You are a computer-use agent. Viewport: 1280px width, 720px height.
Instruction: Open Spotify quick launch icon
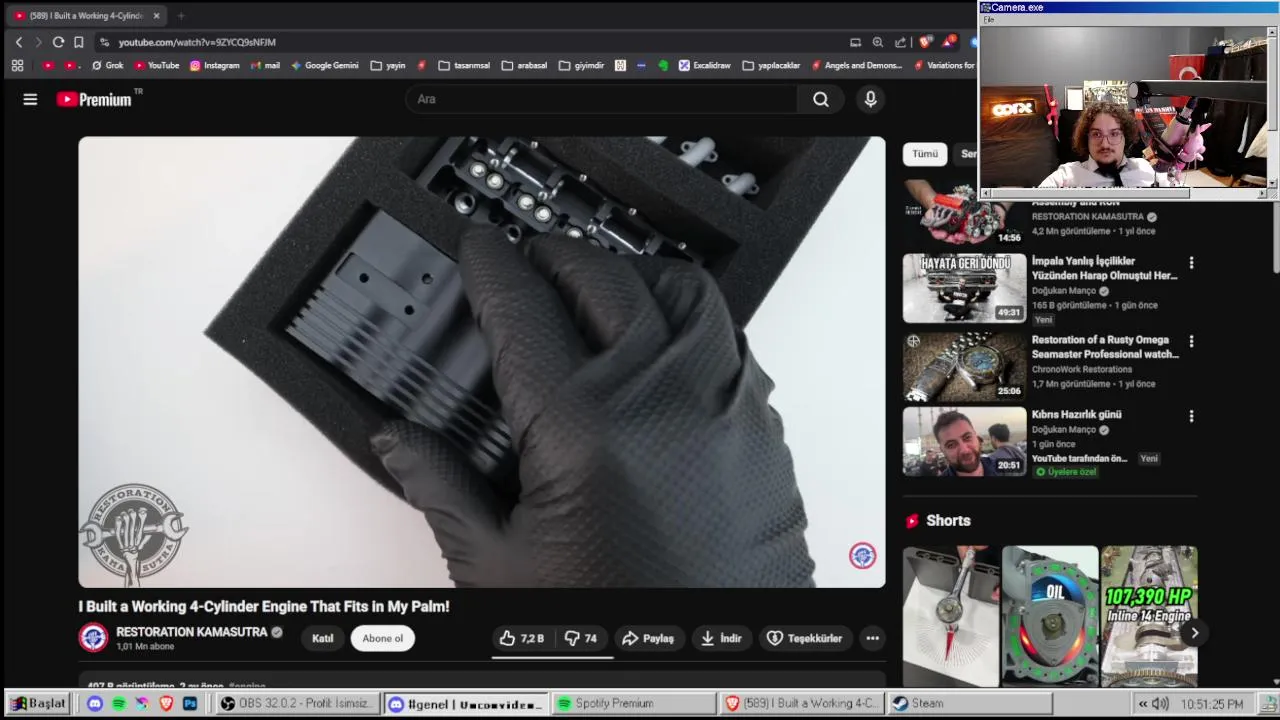point(119,704)
